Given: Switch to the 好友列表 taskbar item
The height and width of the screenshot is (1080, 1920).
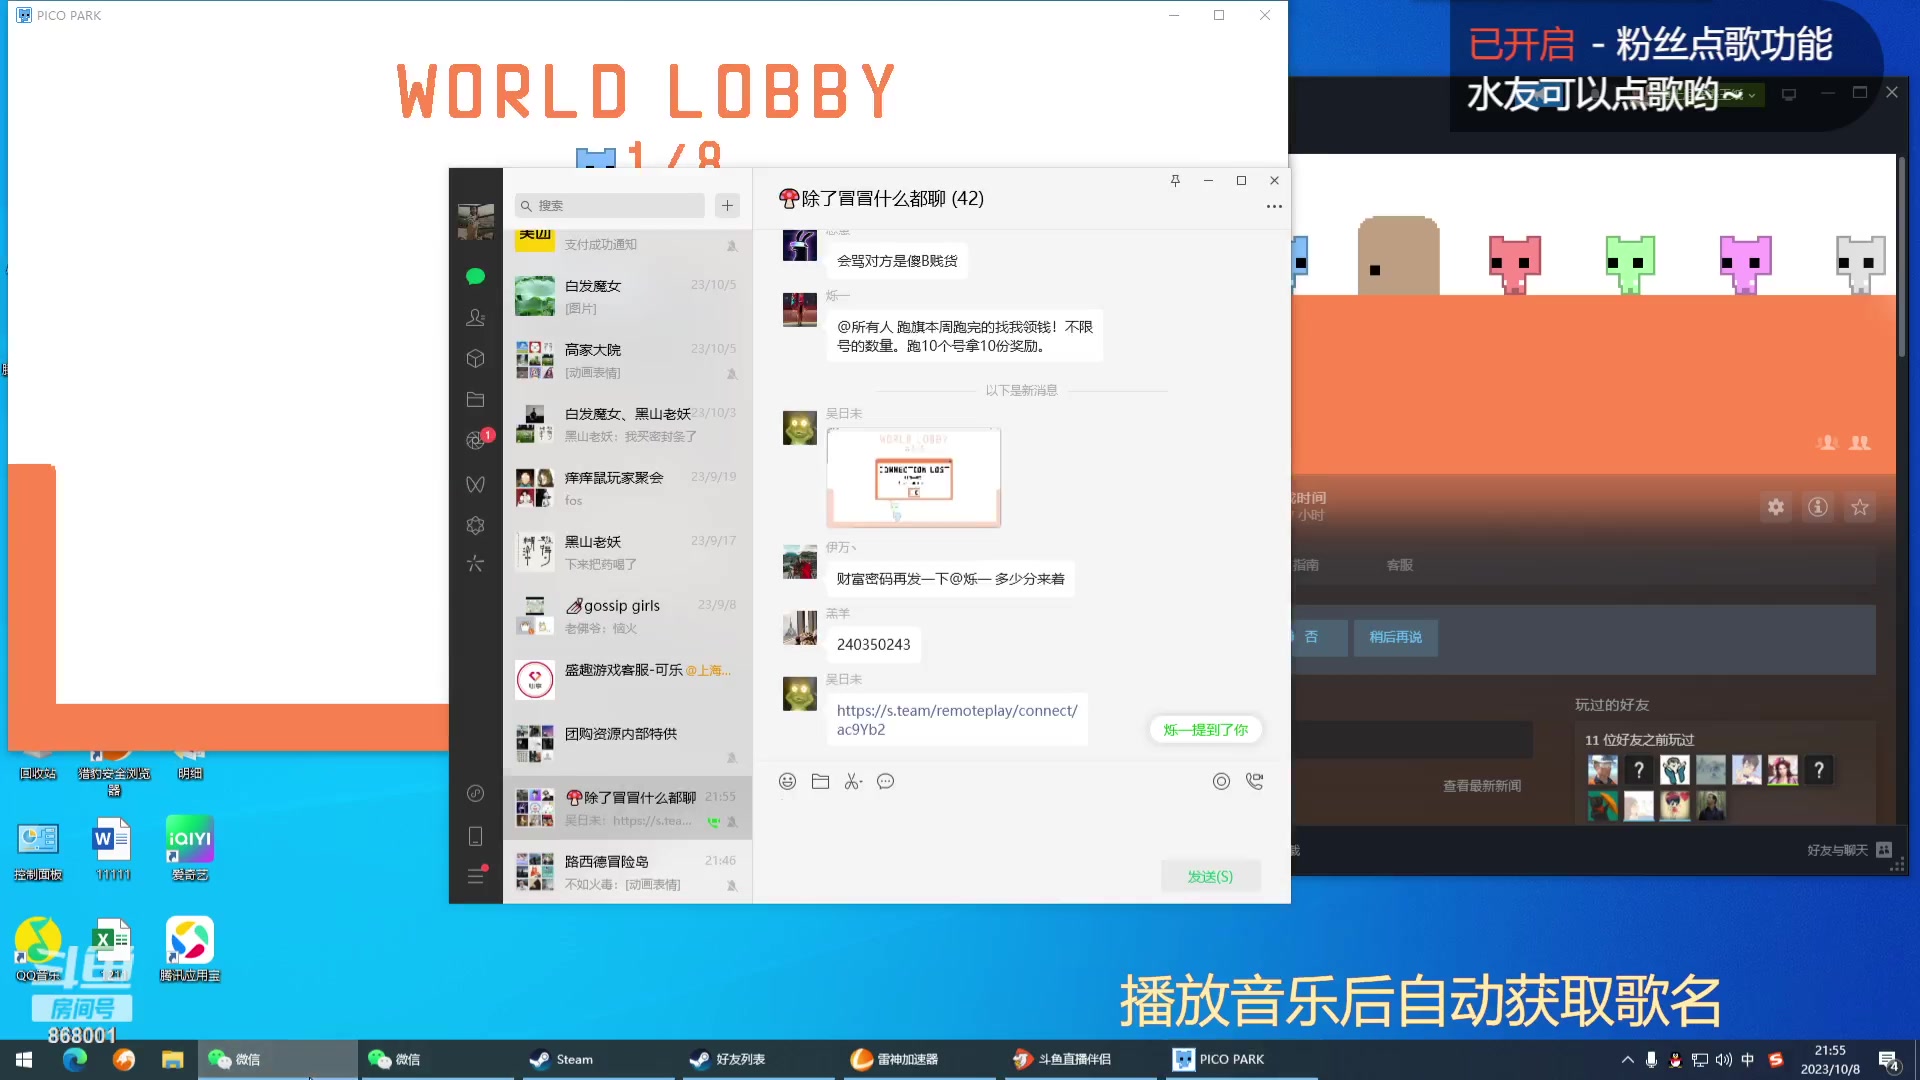Looking at the screenshot, I should coord(757,1059).
